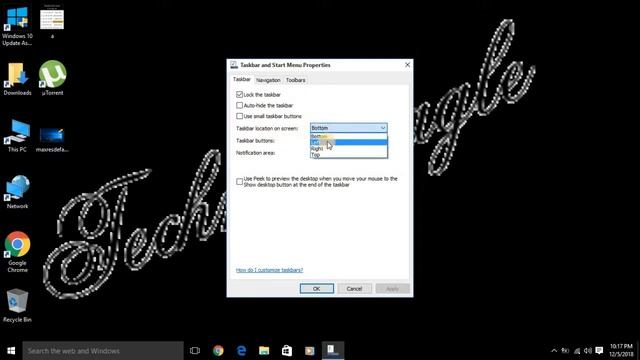The width and height of the screenshot is (640, 360).
Task: Choose Top in the location list
Action: coord(349,155)
